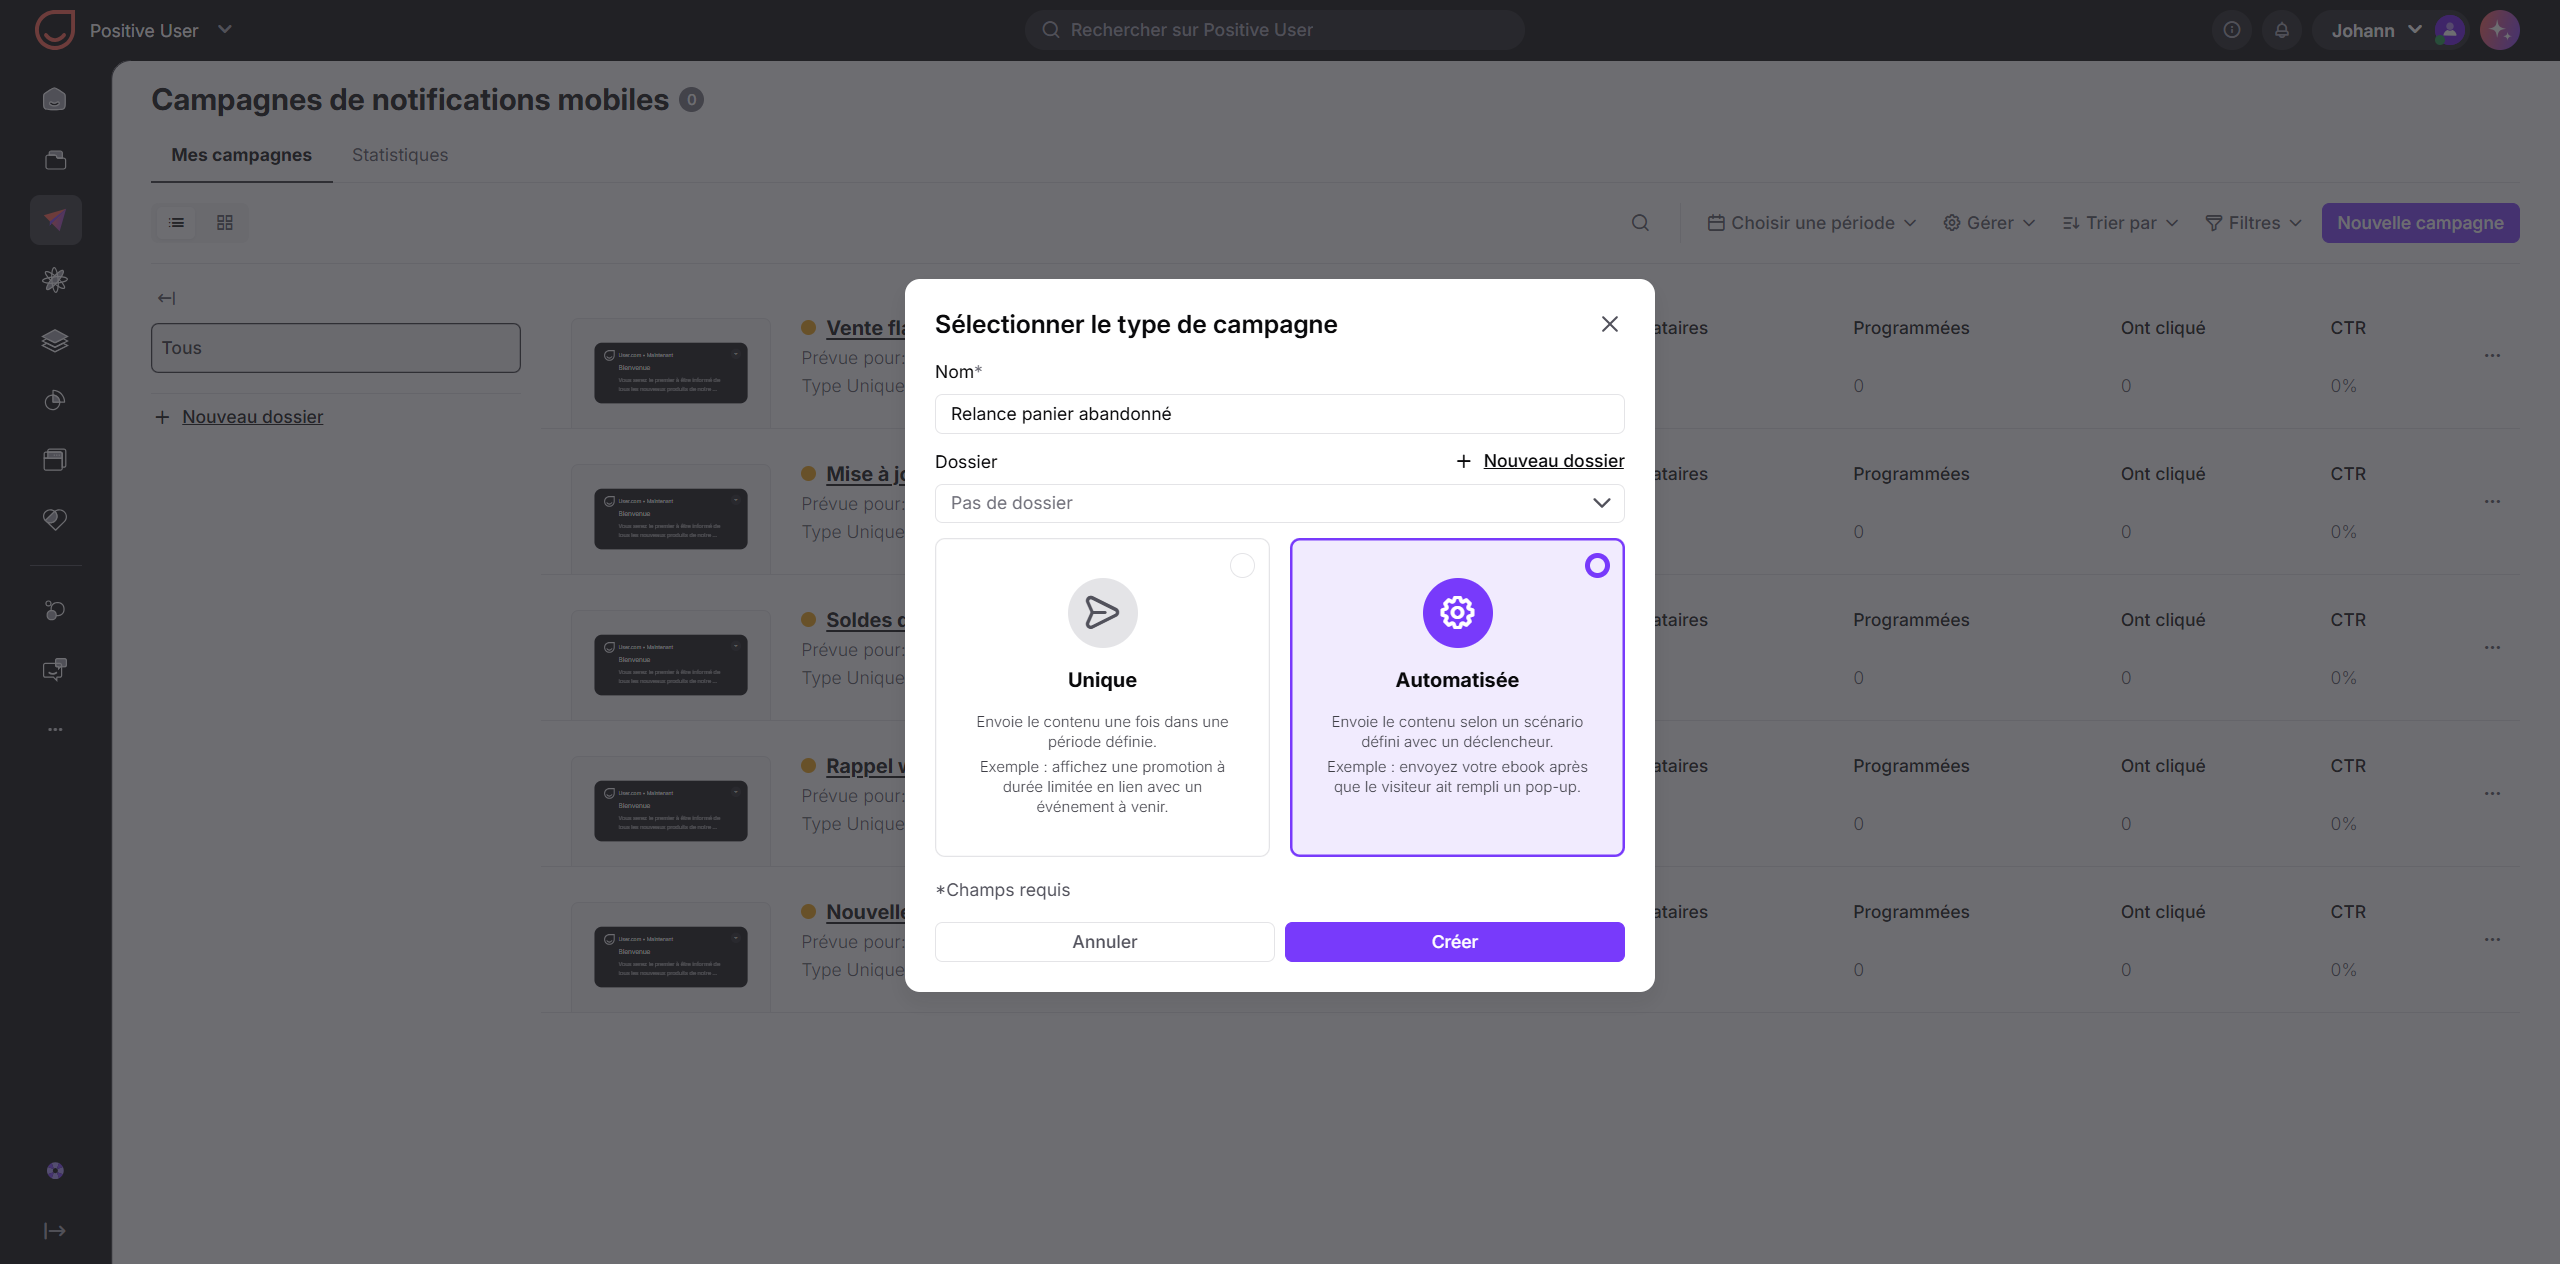Switch to list view icon
2560x1264 pixels.
[x=177, y=222]
